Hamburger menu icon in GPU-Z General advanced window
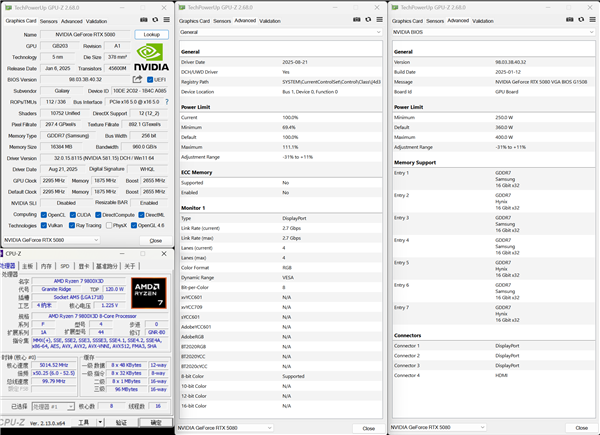This screenshot has height=435, width=600. coord(380,20)
